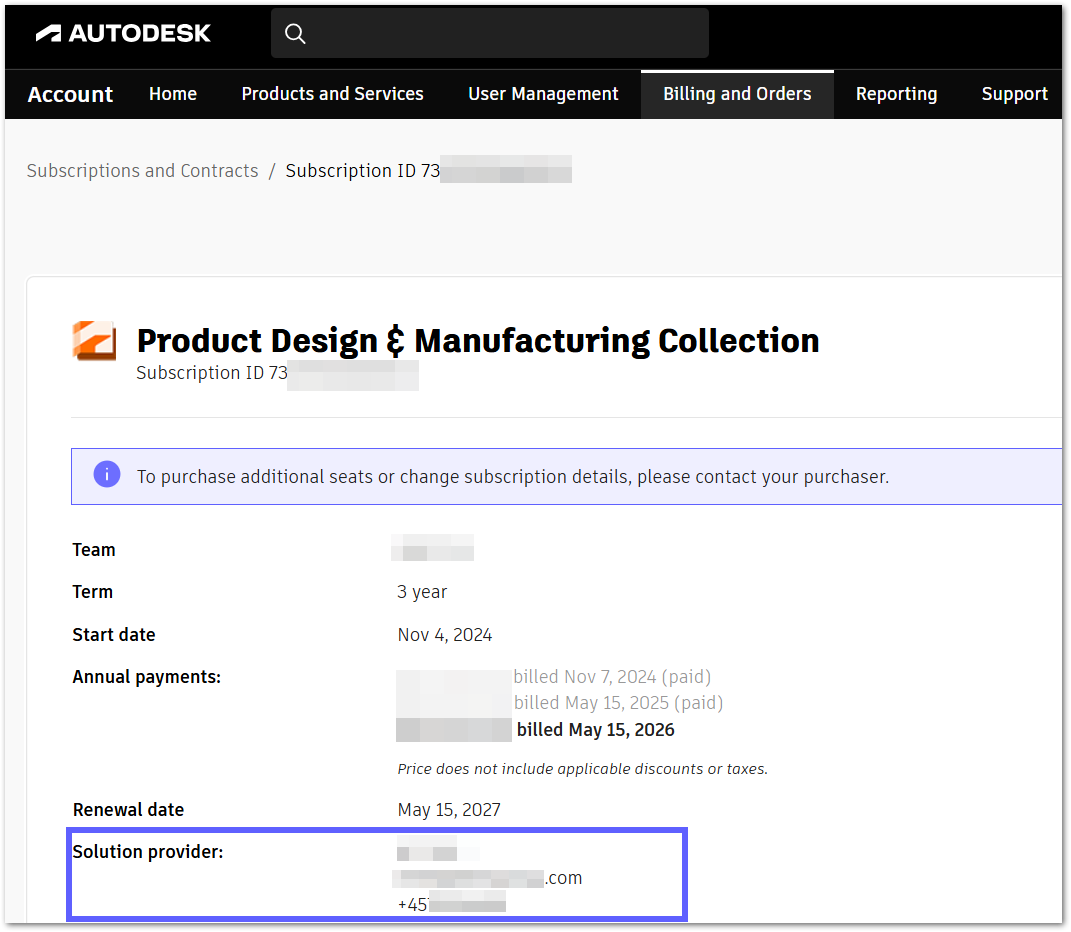
Task: Go to the Reporting tab
Action: 896,93
